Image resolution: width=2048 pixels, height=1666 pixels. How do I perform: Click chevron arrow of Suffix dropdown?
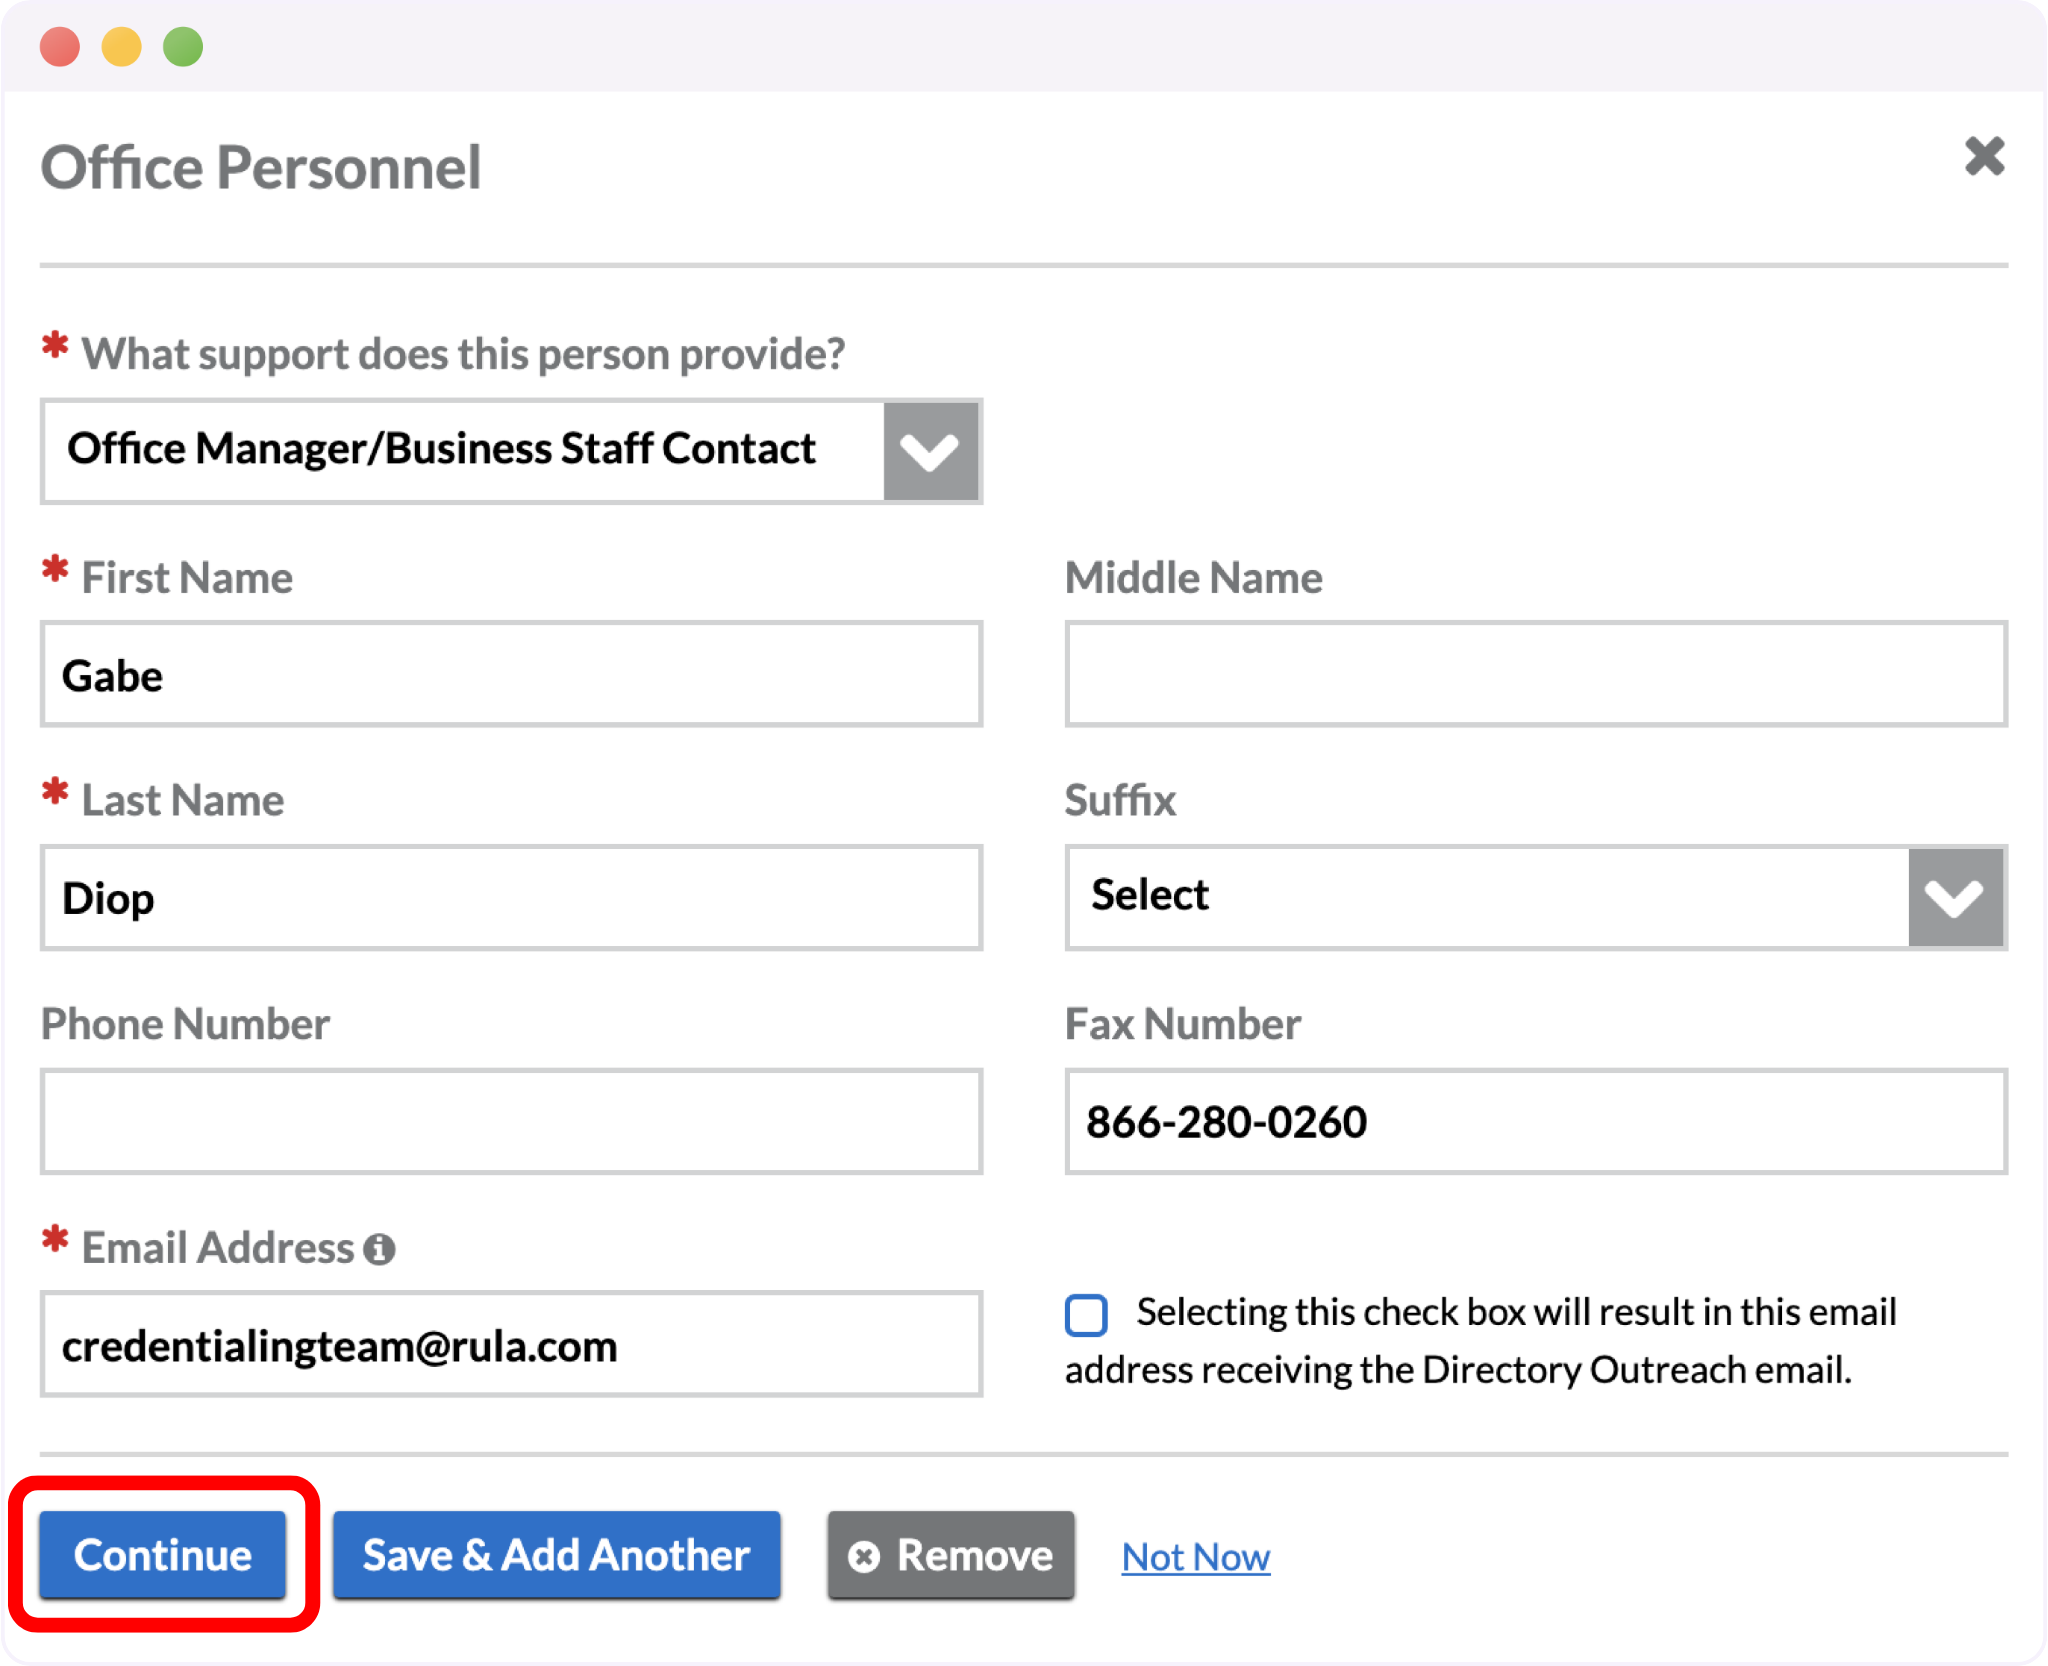point(1954,897)
